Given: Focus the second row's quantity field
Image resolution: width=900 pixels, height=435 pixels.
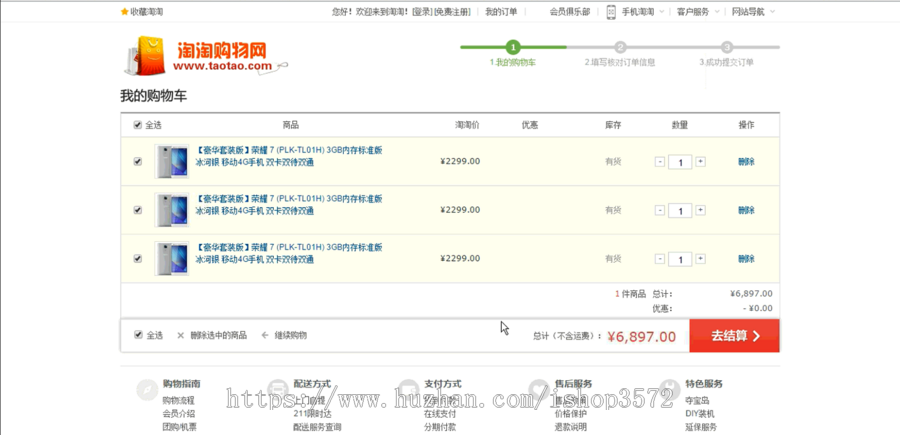Looking at the screenshot, I should pyautogui.click(x=680, y=211).
